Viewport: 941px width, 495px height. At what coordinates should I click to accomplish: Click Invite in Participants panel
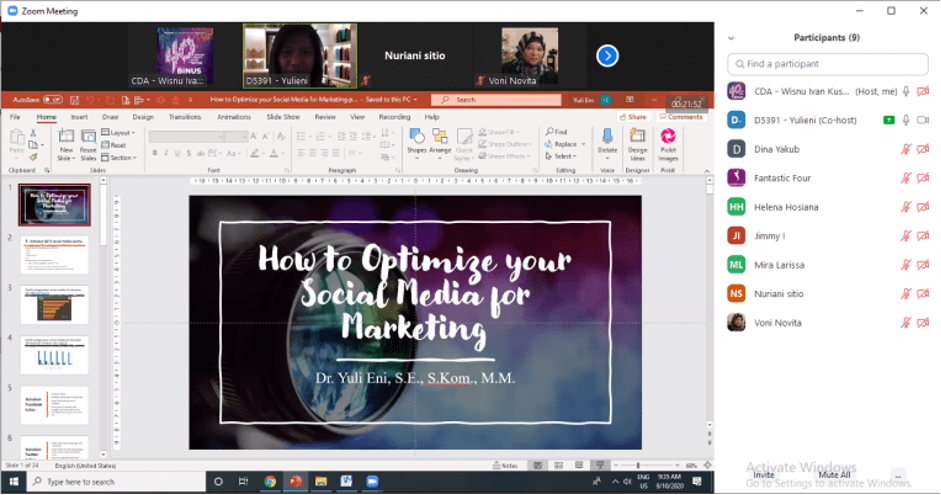coord(763,475)
